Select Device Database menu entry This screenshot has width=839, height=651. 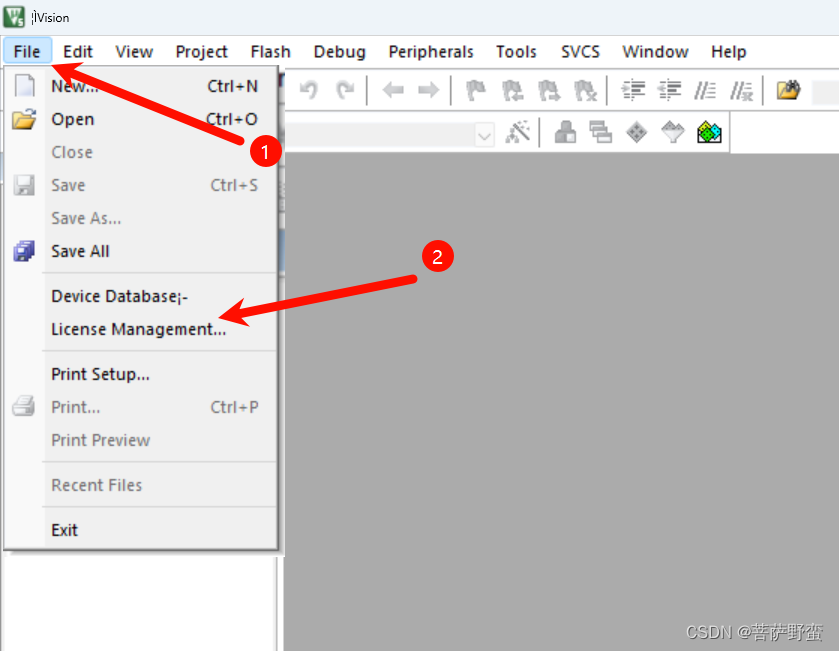(x=141, y=296)
